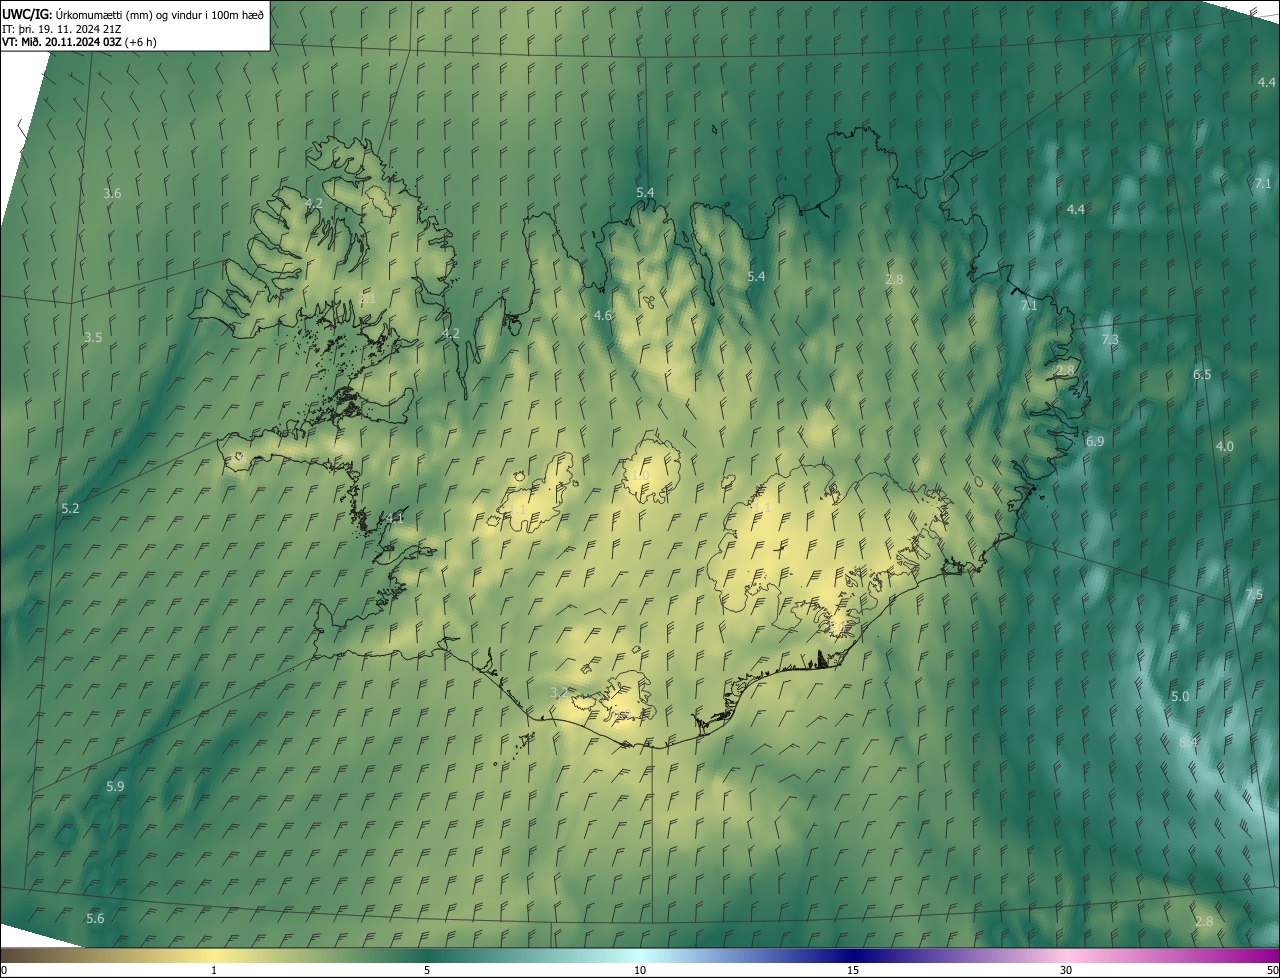Click the 1.1 value on the Langjökull glacier
Screen dimensions: 1280x978
[517, 510]
